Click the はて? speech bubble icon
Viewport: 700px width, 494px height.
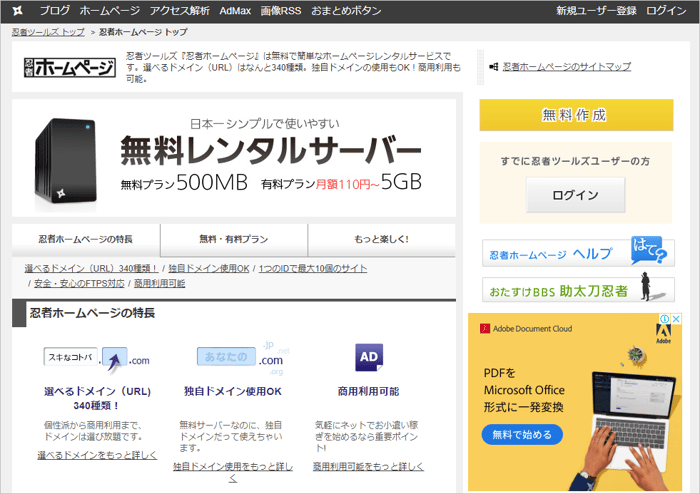(649, 250)
